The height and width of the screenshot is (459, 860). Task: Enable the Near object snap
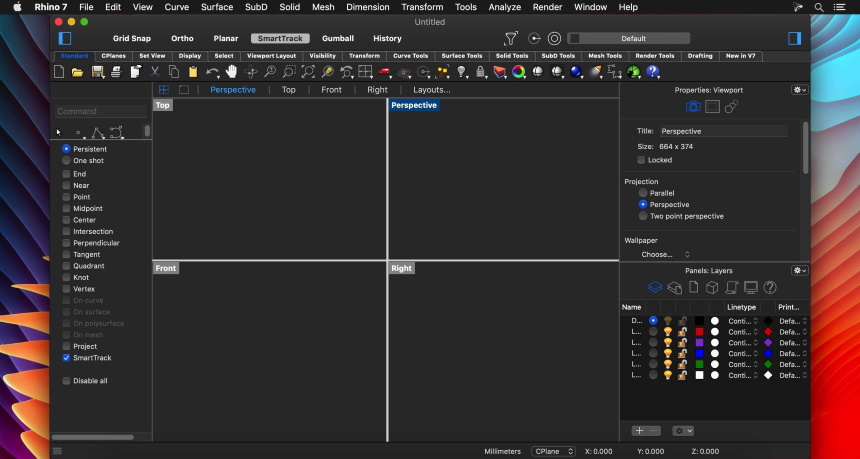[x=66, y=185]
